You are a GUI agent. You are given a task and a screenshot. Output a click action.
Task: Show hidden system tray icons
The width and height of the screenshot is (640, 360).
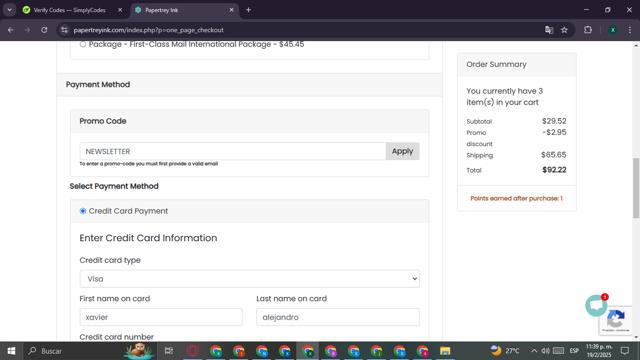(534, 351)
